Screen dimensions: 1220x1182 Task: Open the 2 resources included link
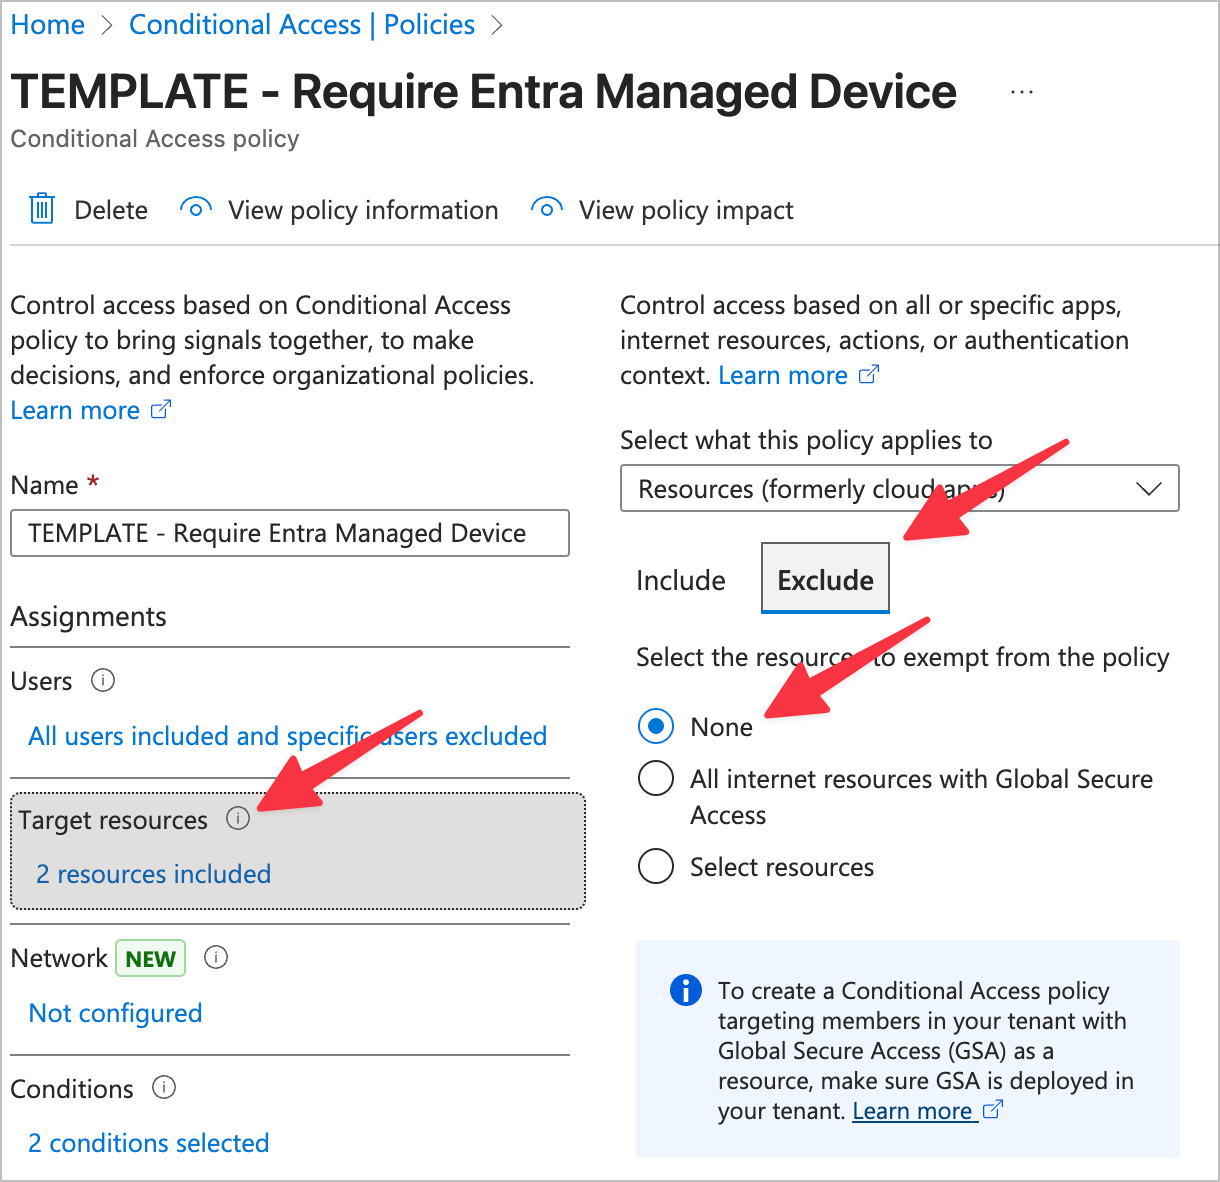coord(154,874)
